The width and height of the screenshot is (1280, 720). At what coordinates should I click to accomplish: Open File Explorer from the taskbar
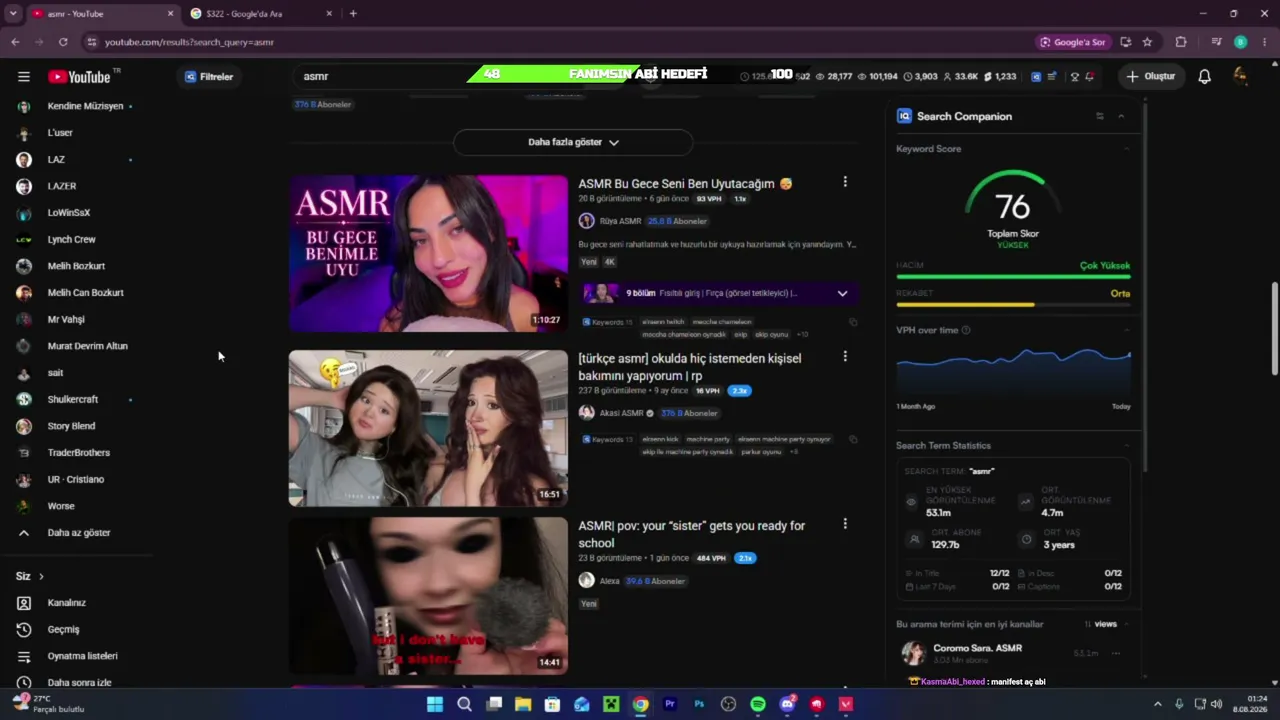pyautogui.click(x=523, y=704)
